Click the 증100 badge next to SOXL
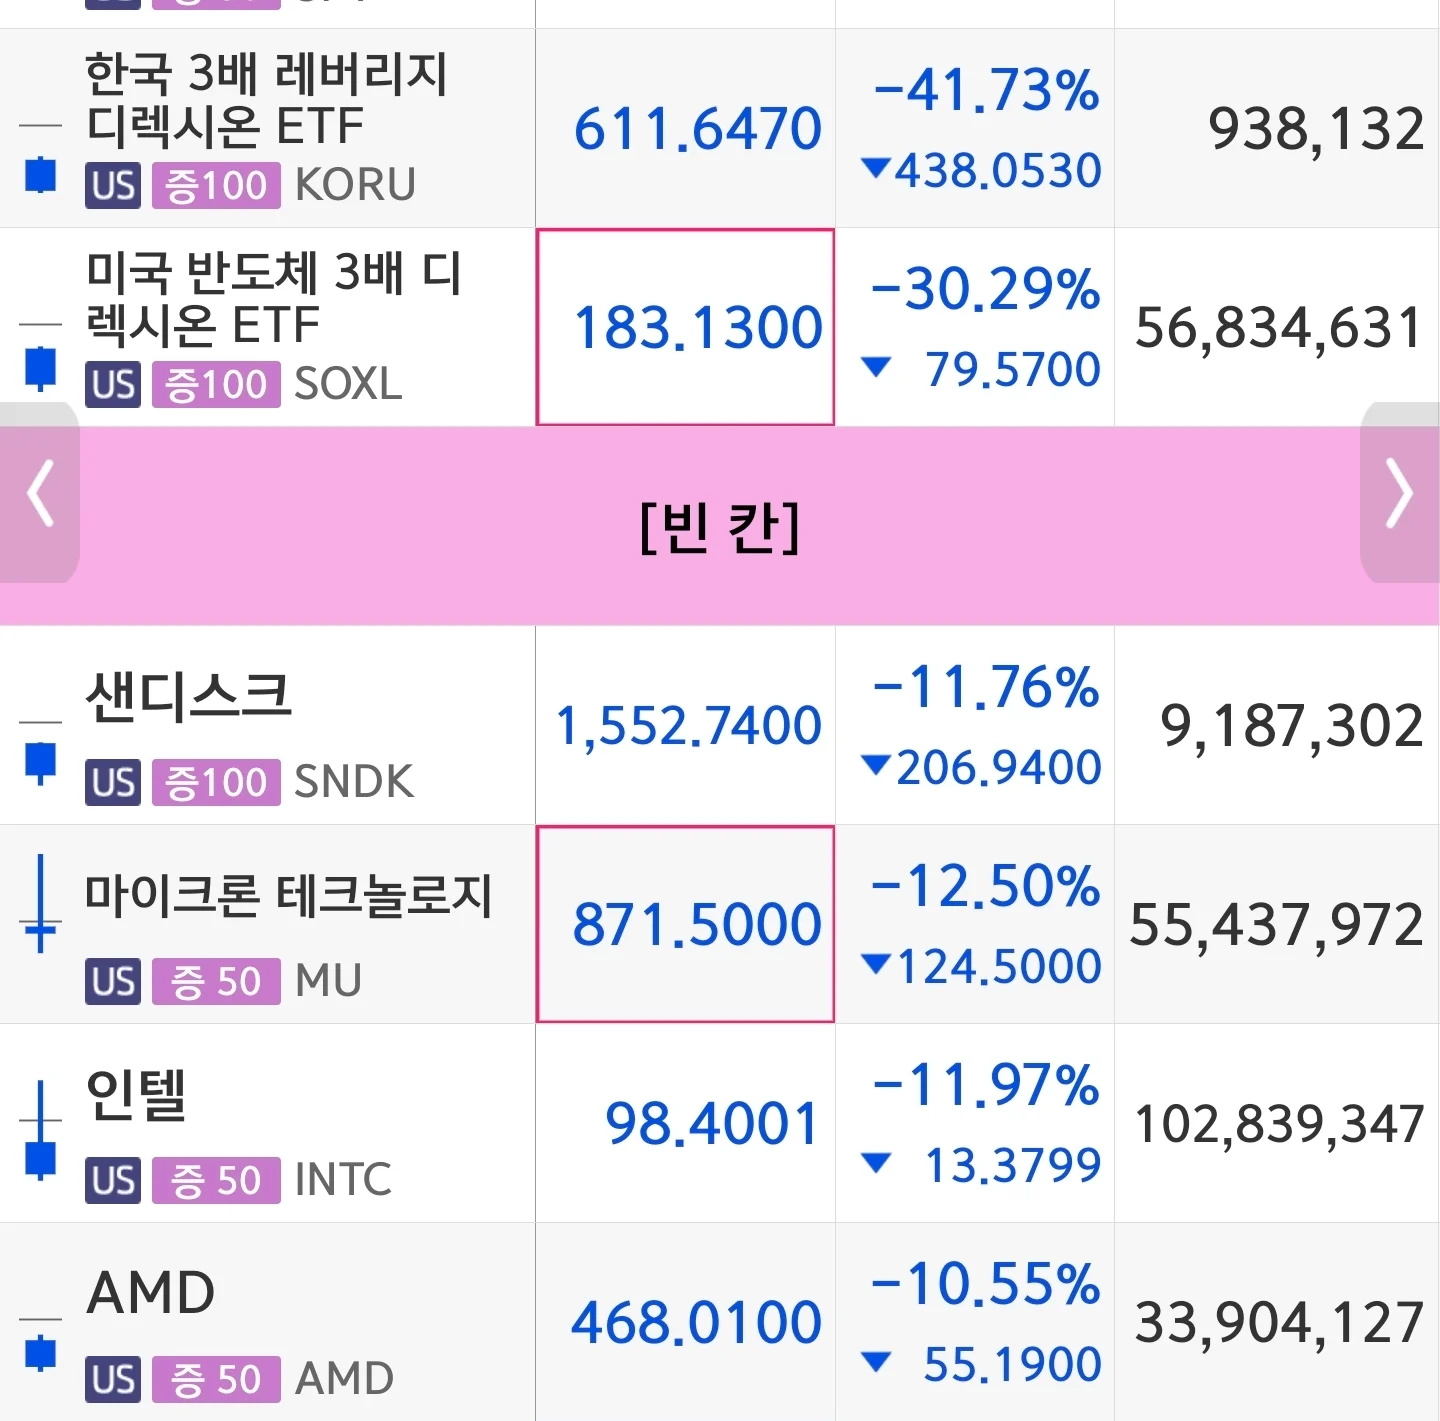Viewport: 1440px width, 1421px height. pyautogui.click(x=216, y=384)
